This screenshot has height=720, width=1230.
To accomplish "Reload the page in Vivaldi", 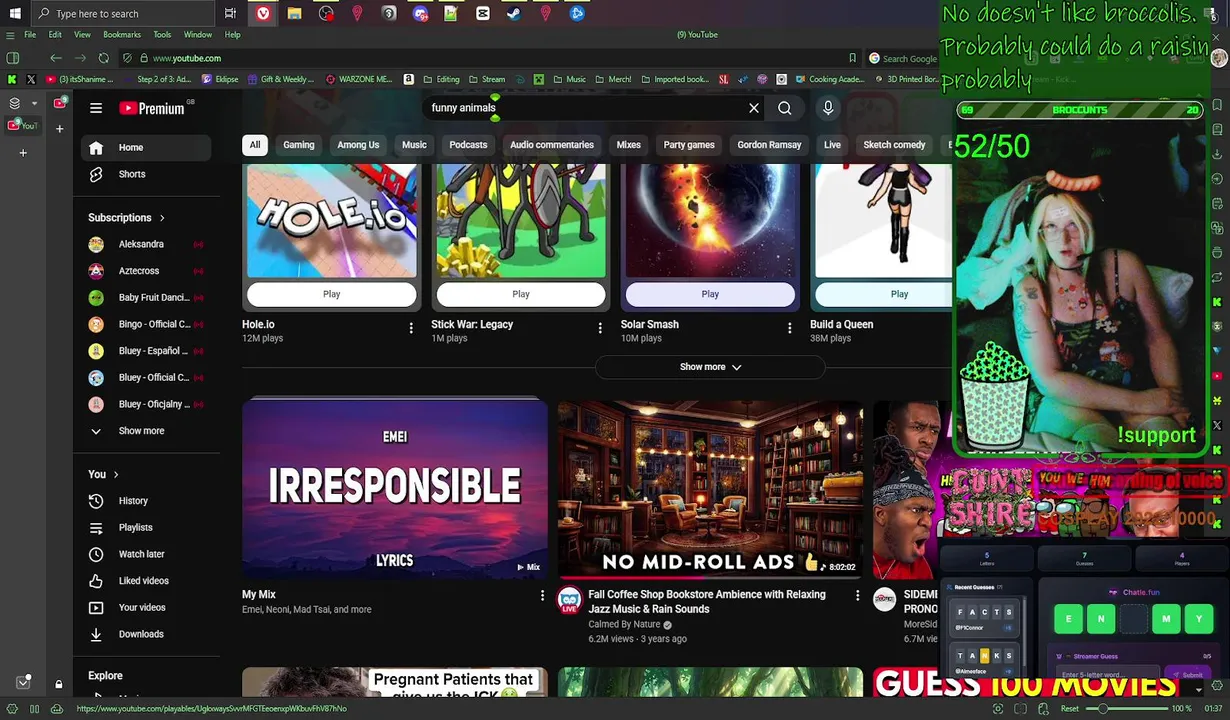I will coord(103,58).
